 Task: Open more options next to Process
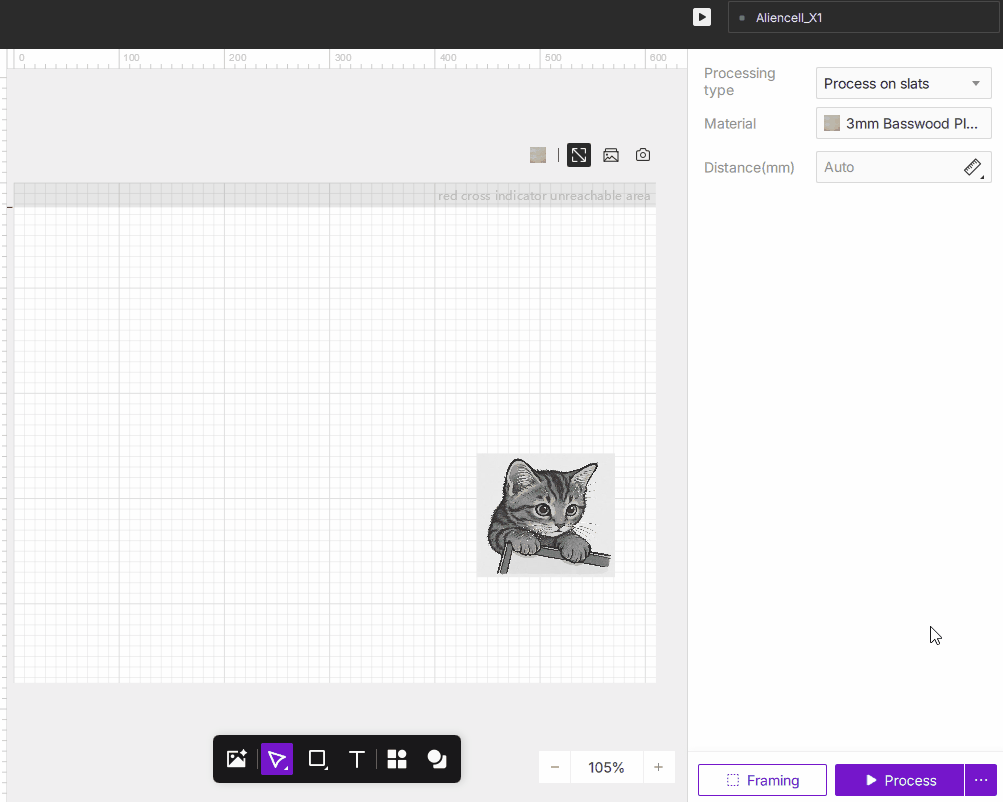[981, 780]
